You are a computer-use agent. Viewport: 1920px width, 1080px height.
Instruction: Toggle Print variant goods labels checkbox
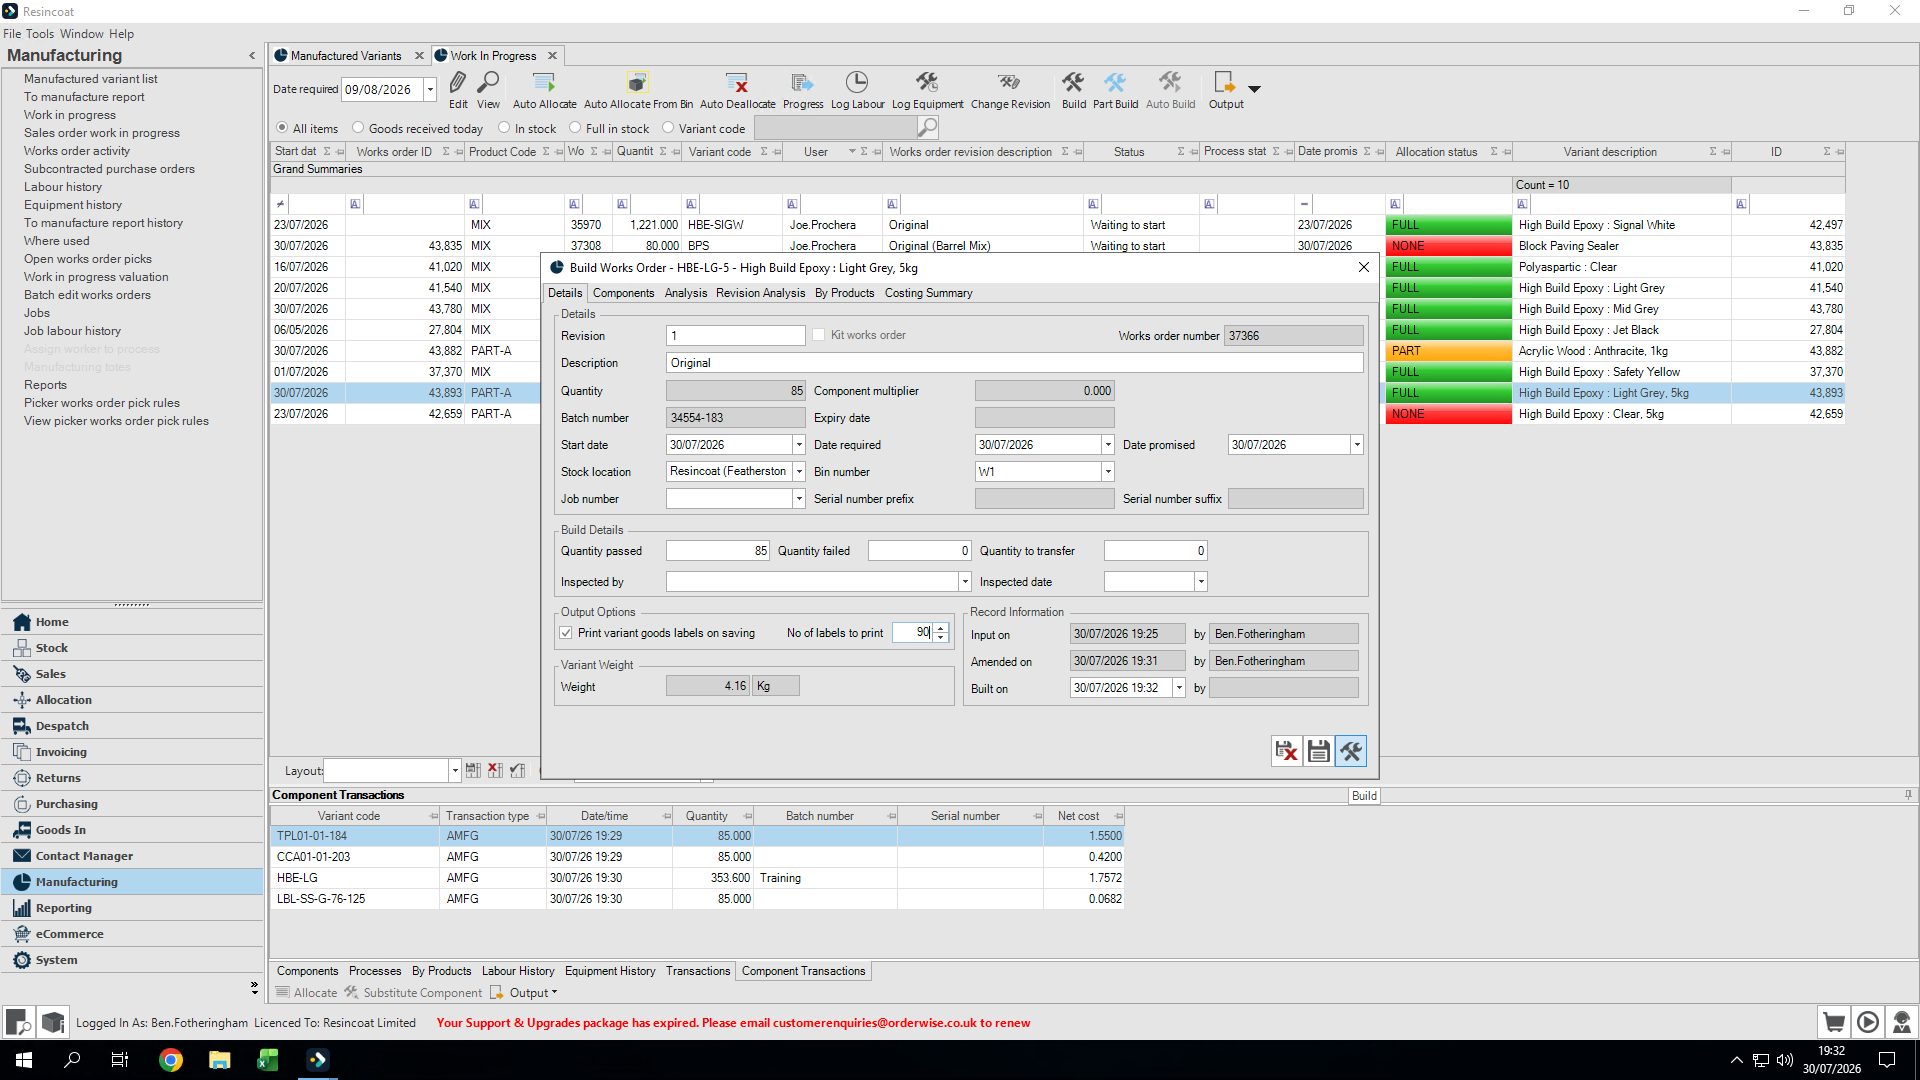pyautogui.click(x=566, y=633)
